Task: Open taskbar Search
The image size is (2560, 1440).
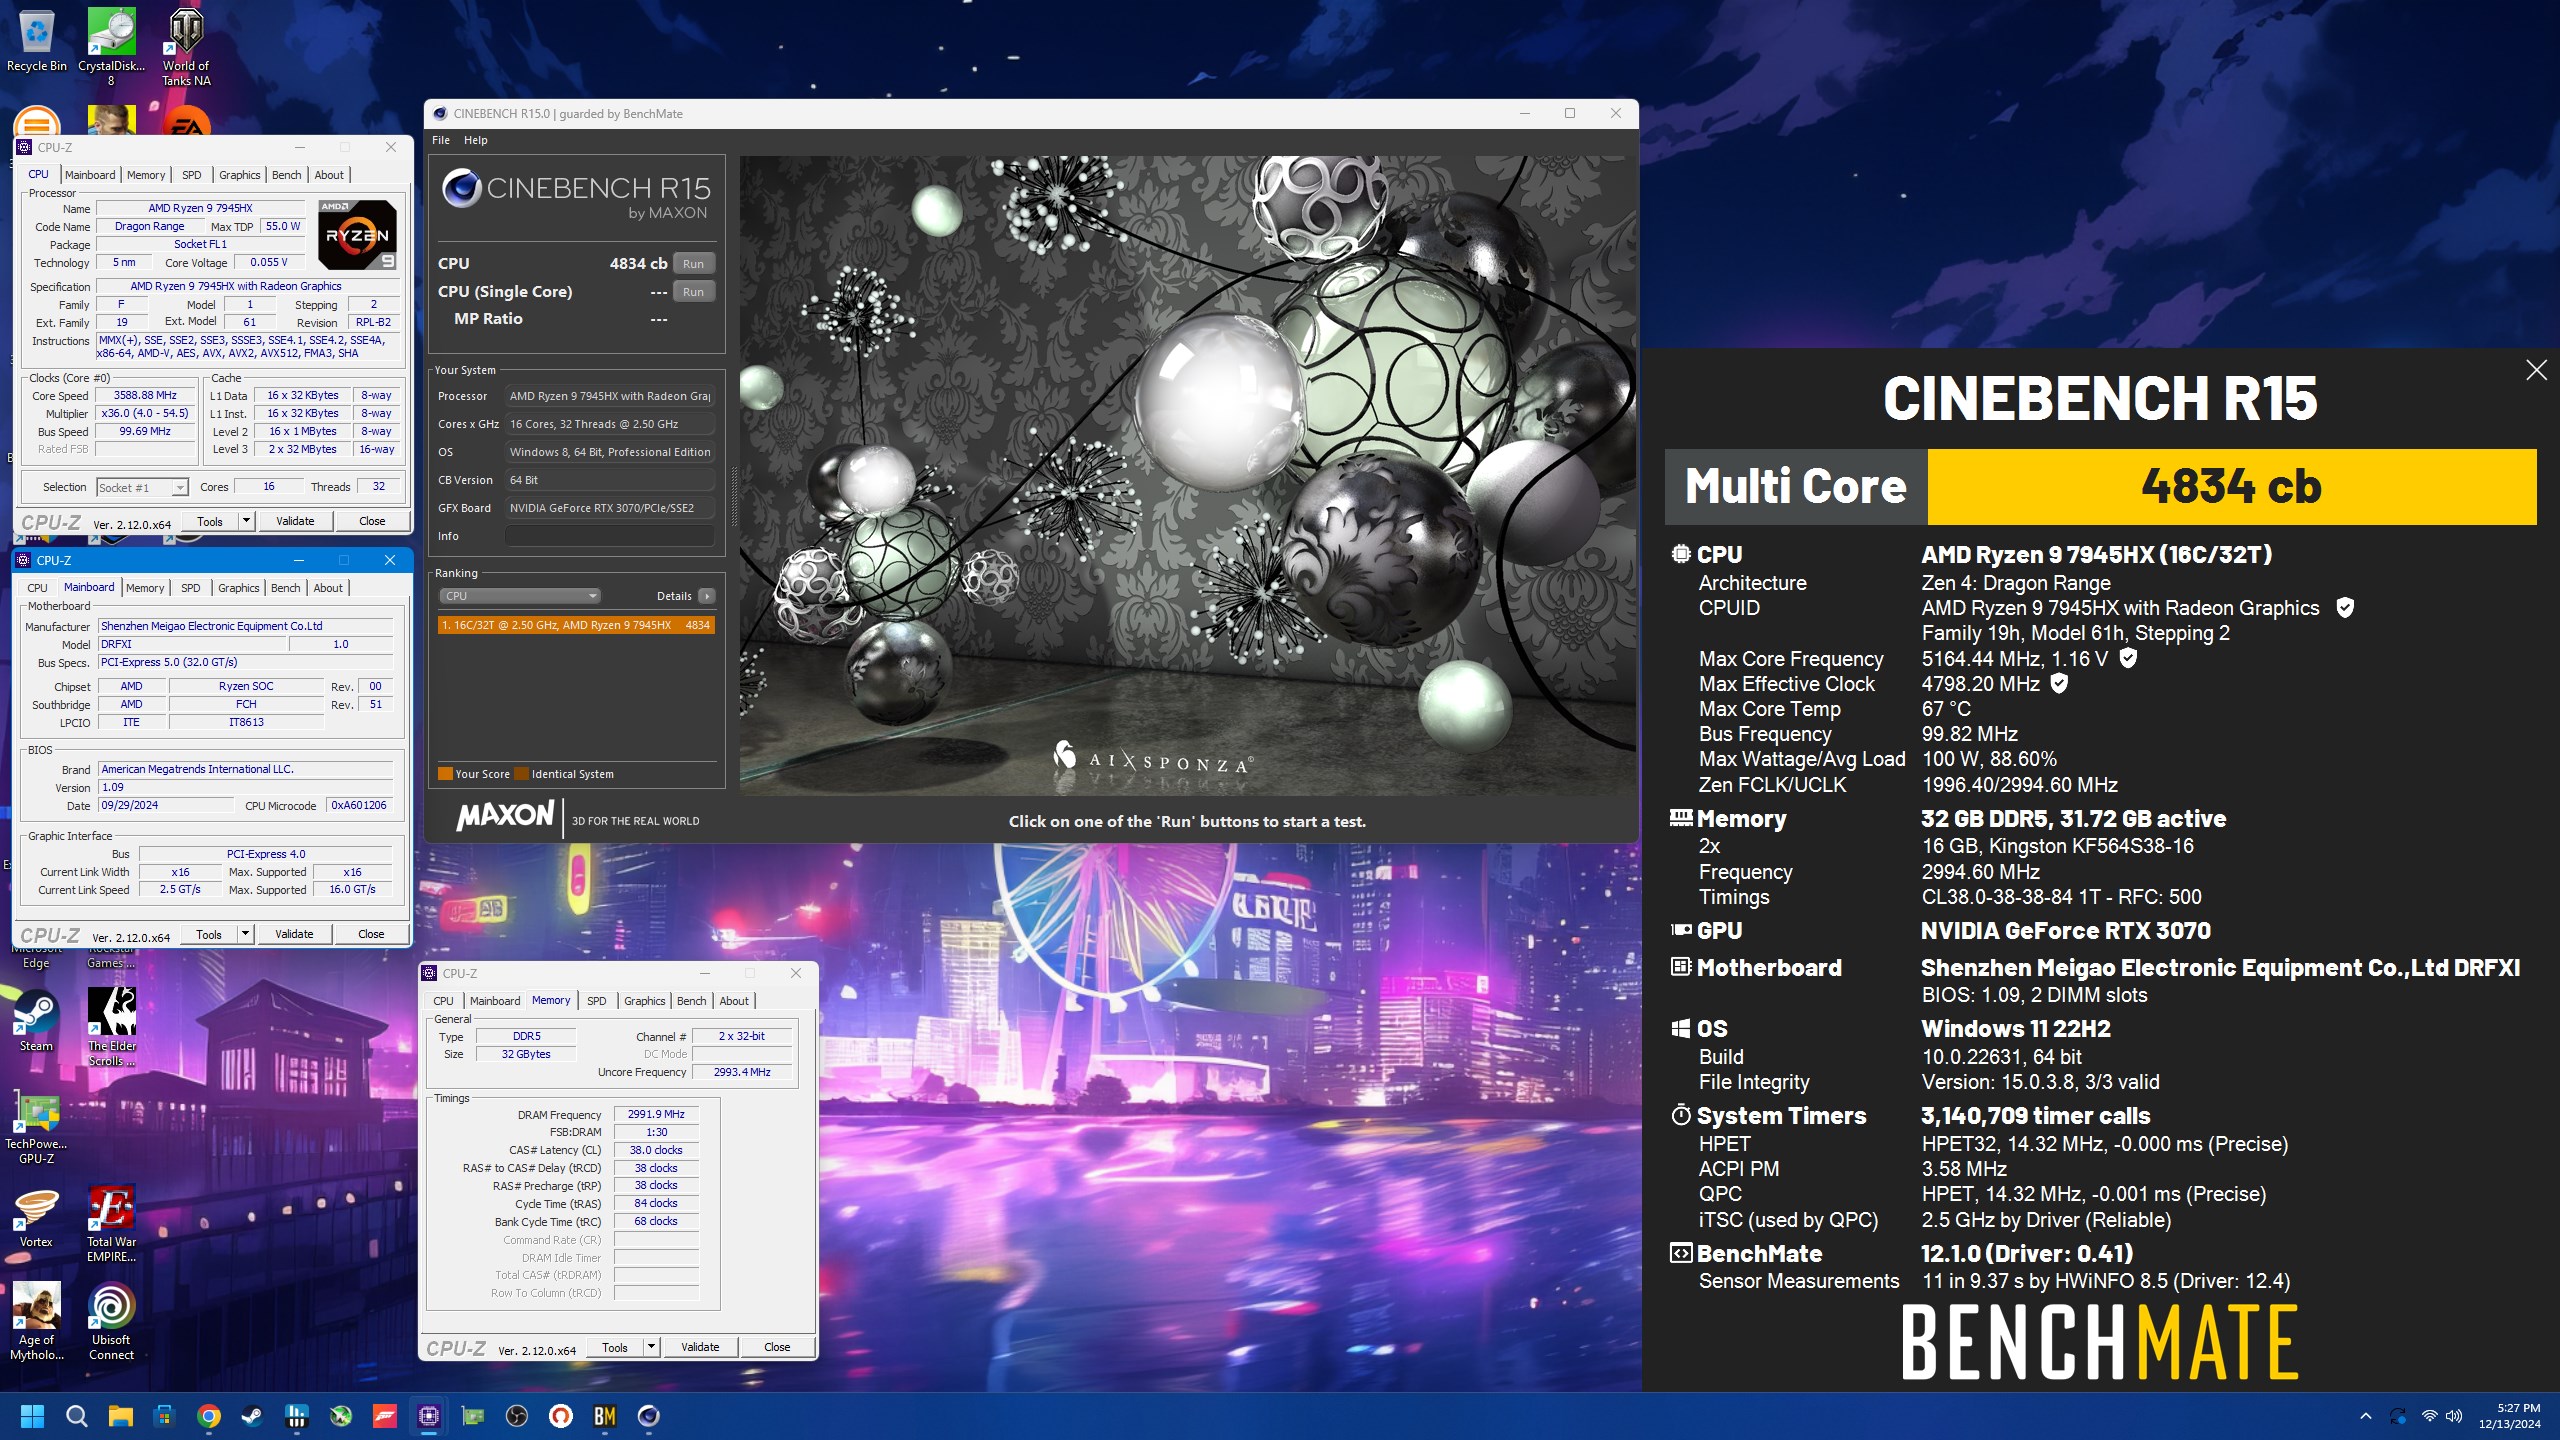Action: [76, 1416]
